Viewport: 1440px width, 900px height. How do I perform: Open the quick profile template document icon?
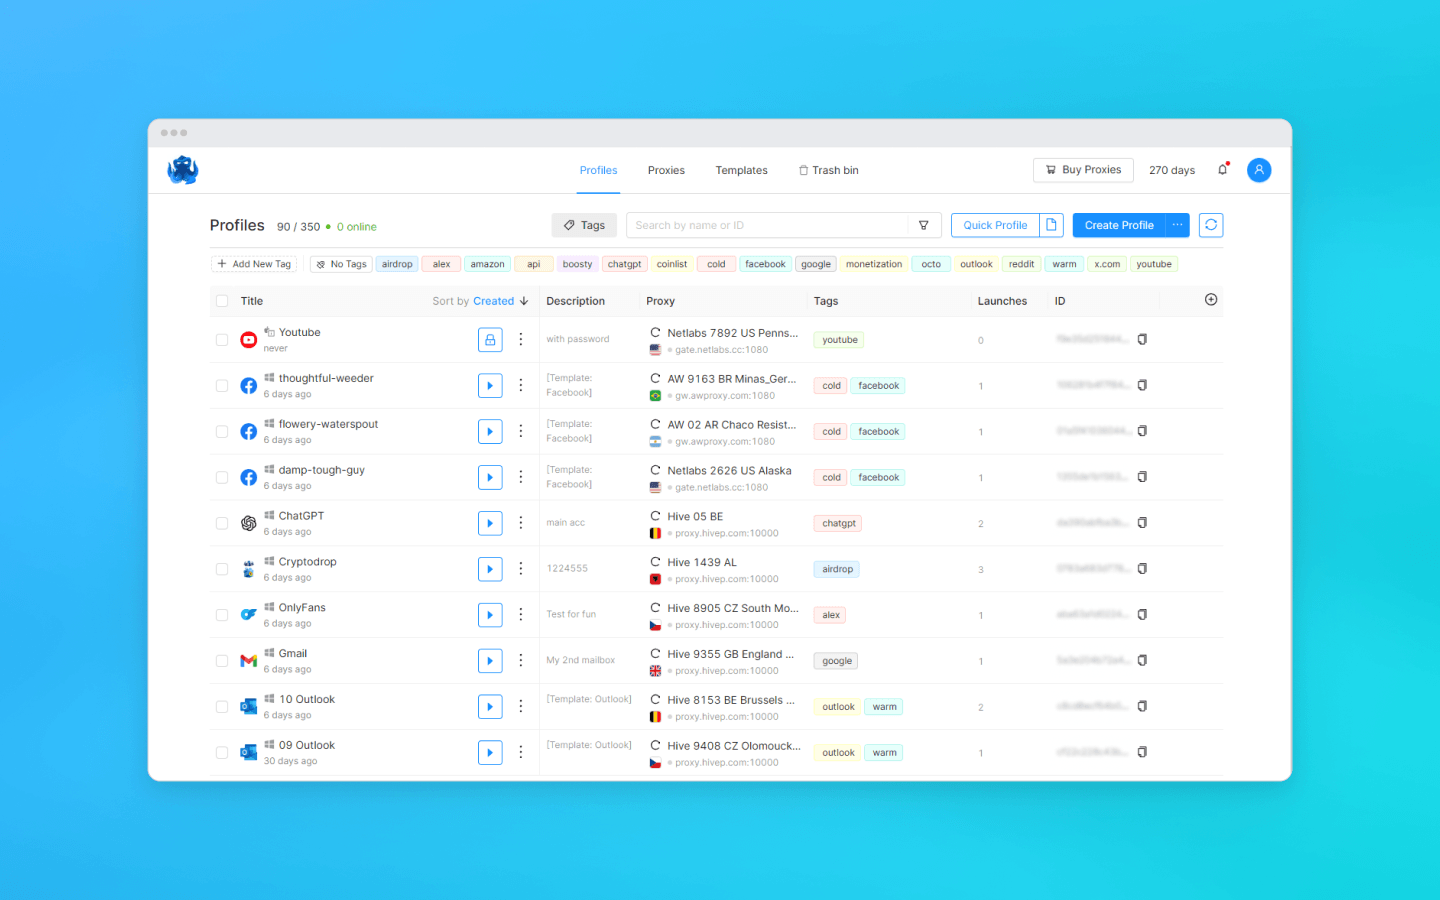click(x=1052, y=225)
